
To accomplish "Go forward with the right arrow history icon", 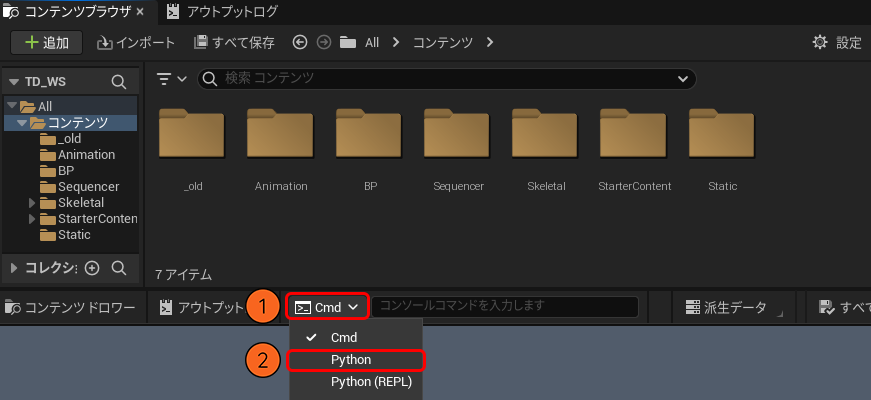I will click(x=324, y=42).
